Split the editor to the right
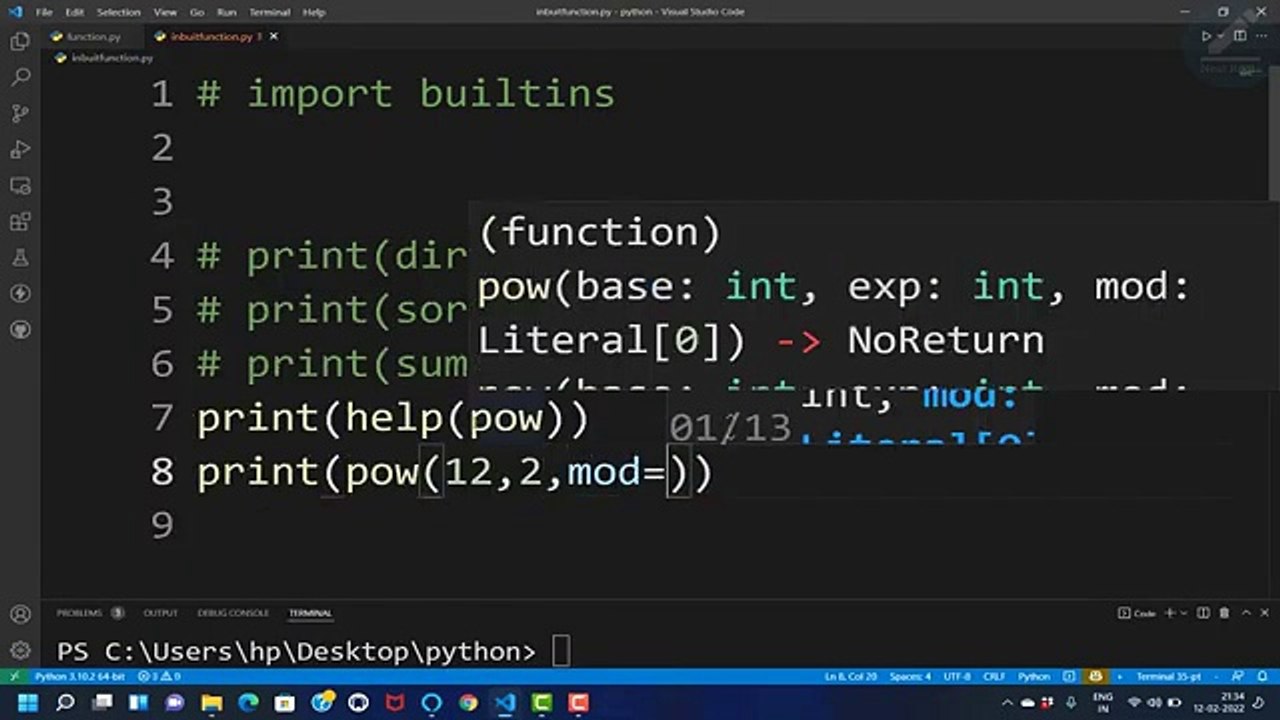Screen dimensions: 1280x720 click(1240, 36)
